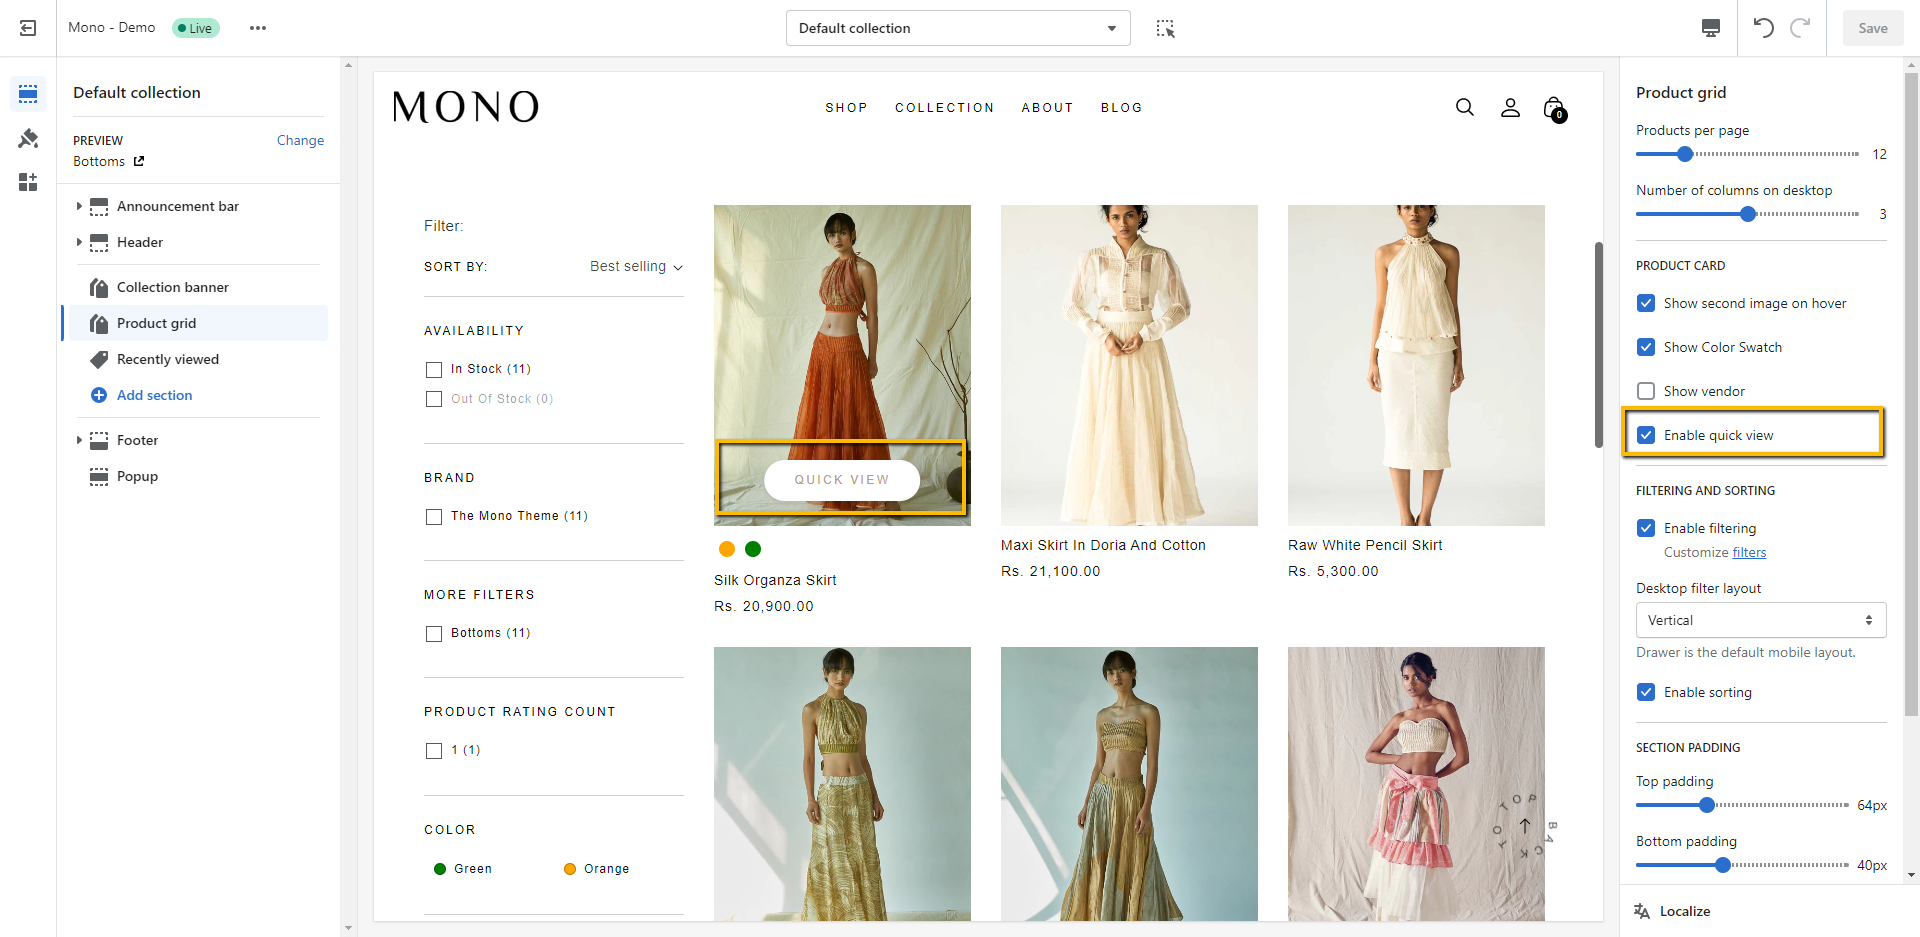Open the shopping bag cart icon
Viewport: 1920px width, 937px height.
pyautogui.click(x=1554, y=108)
